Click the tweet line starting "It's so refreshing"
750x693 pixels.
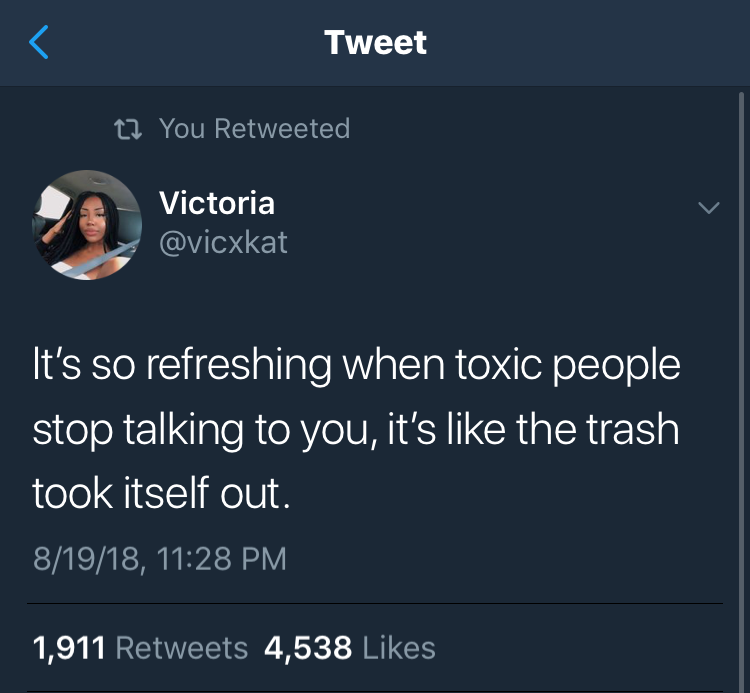[x=356, y=365]
